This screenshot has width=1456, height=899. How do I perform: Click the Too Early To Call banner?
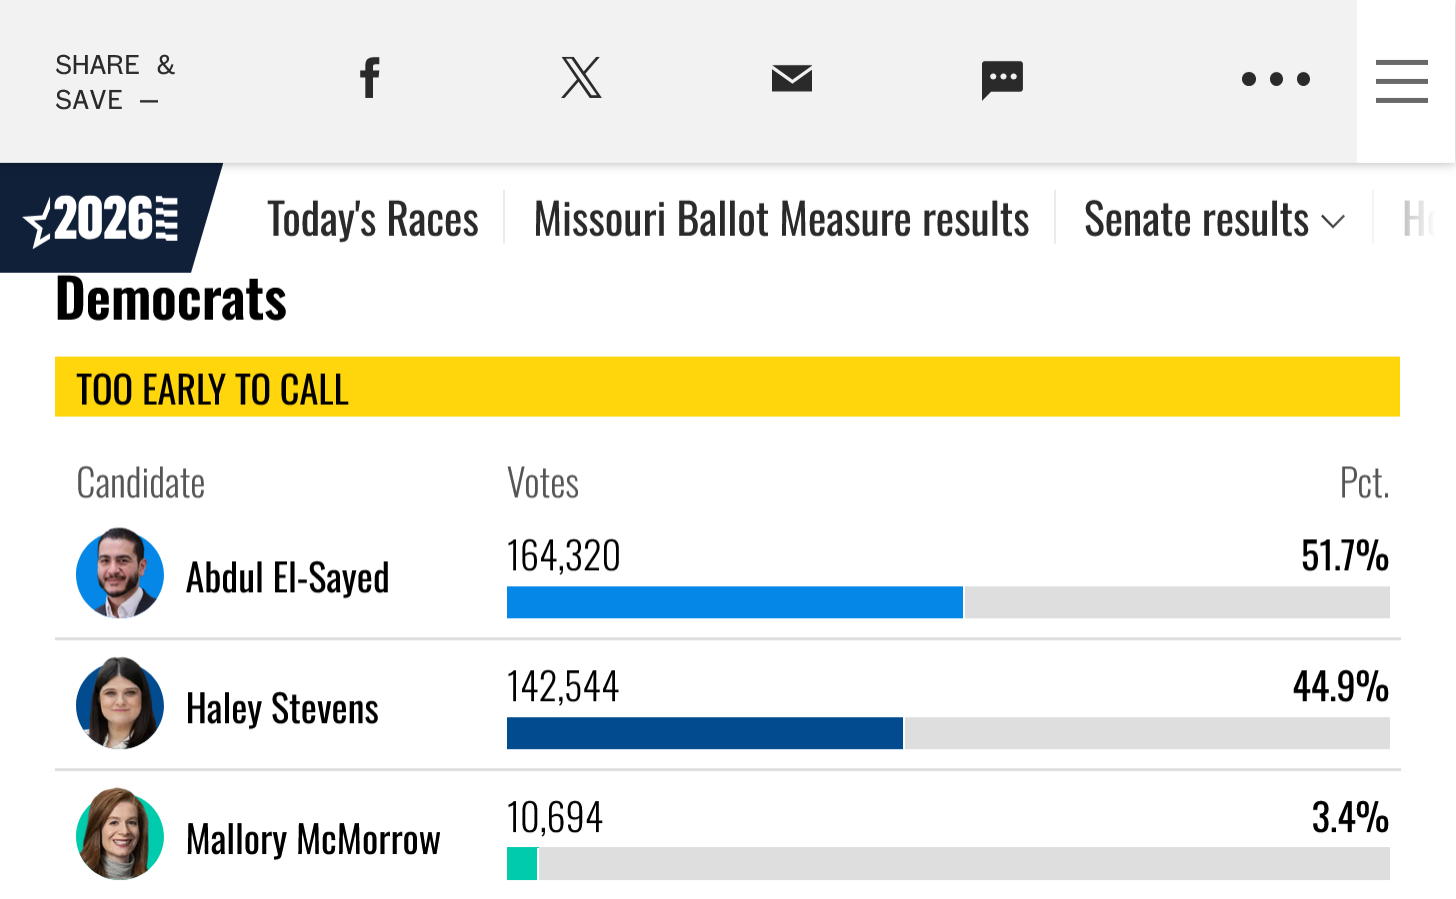[727, 387]
